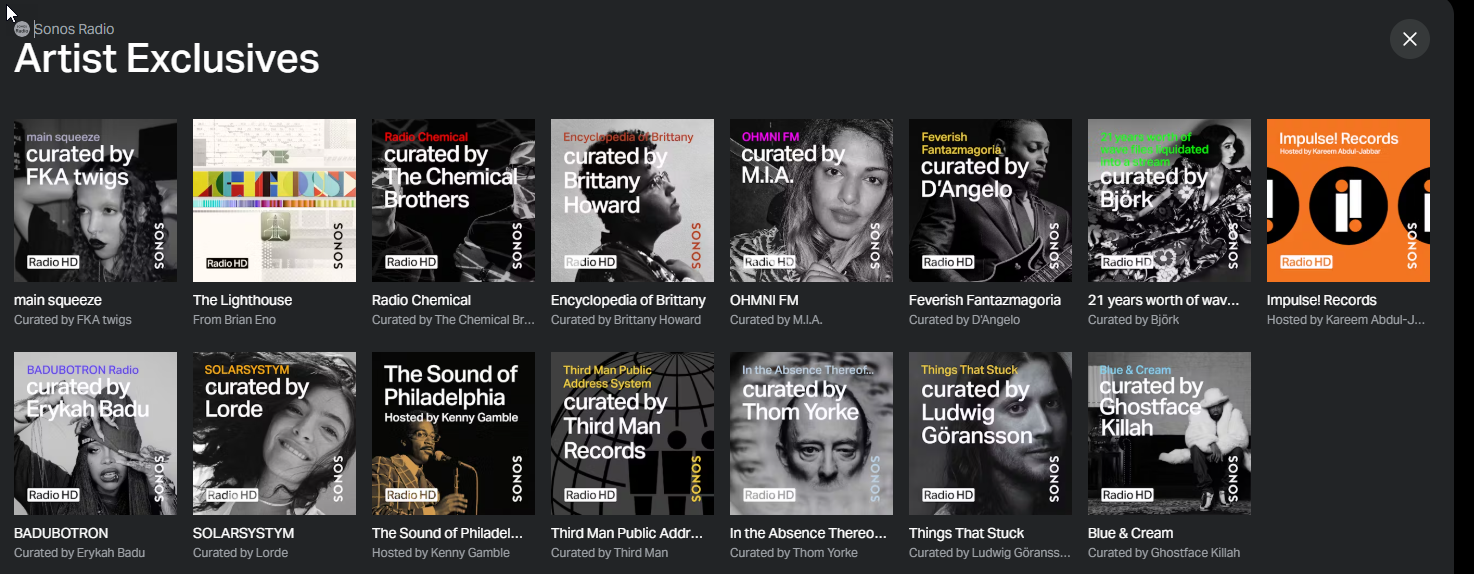Click the Sonos Radio logo icon
The width and height of the screenshot is (1474, 574).
22,29
